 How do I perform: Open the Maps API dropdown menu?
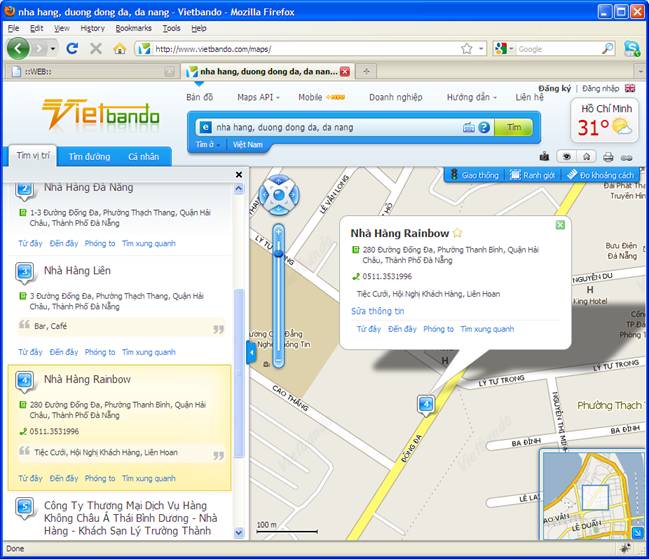258,97
